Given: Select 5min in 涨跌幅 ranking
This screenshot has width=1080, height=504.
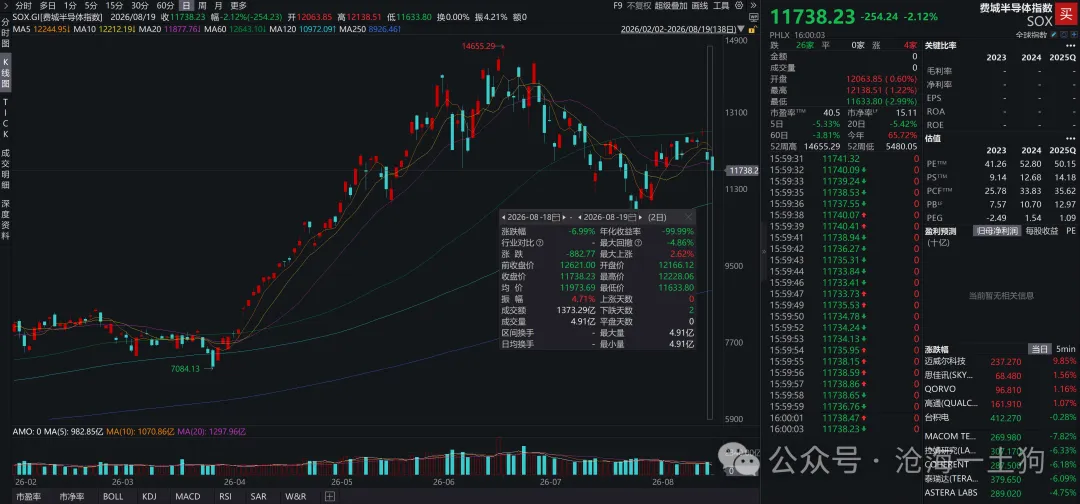Looking at the screenshot, I should pyautogui.click(x=1064, y=350).
